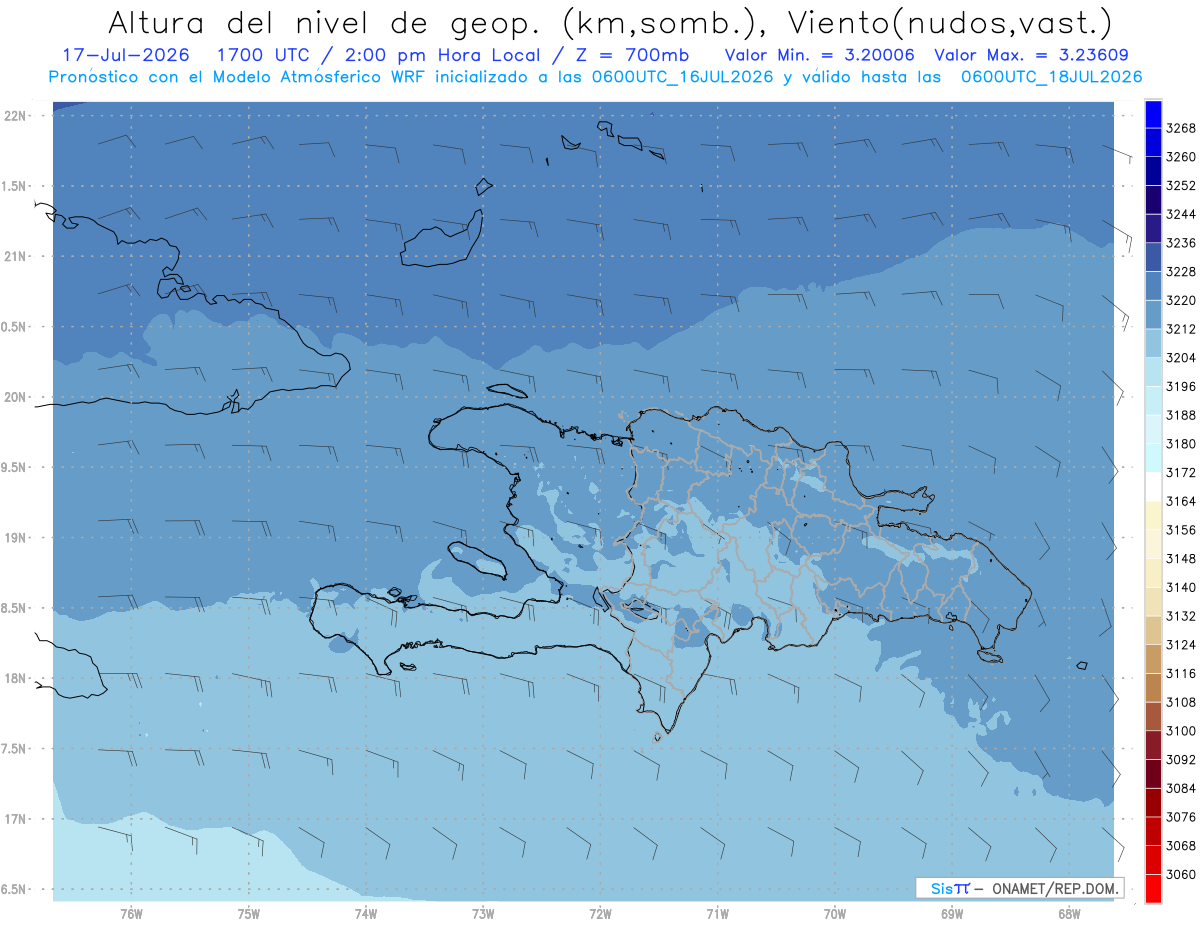Click the '3252' colorbar label

pos(1181,185)
